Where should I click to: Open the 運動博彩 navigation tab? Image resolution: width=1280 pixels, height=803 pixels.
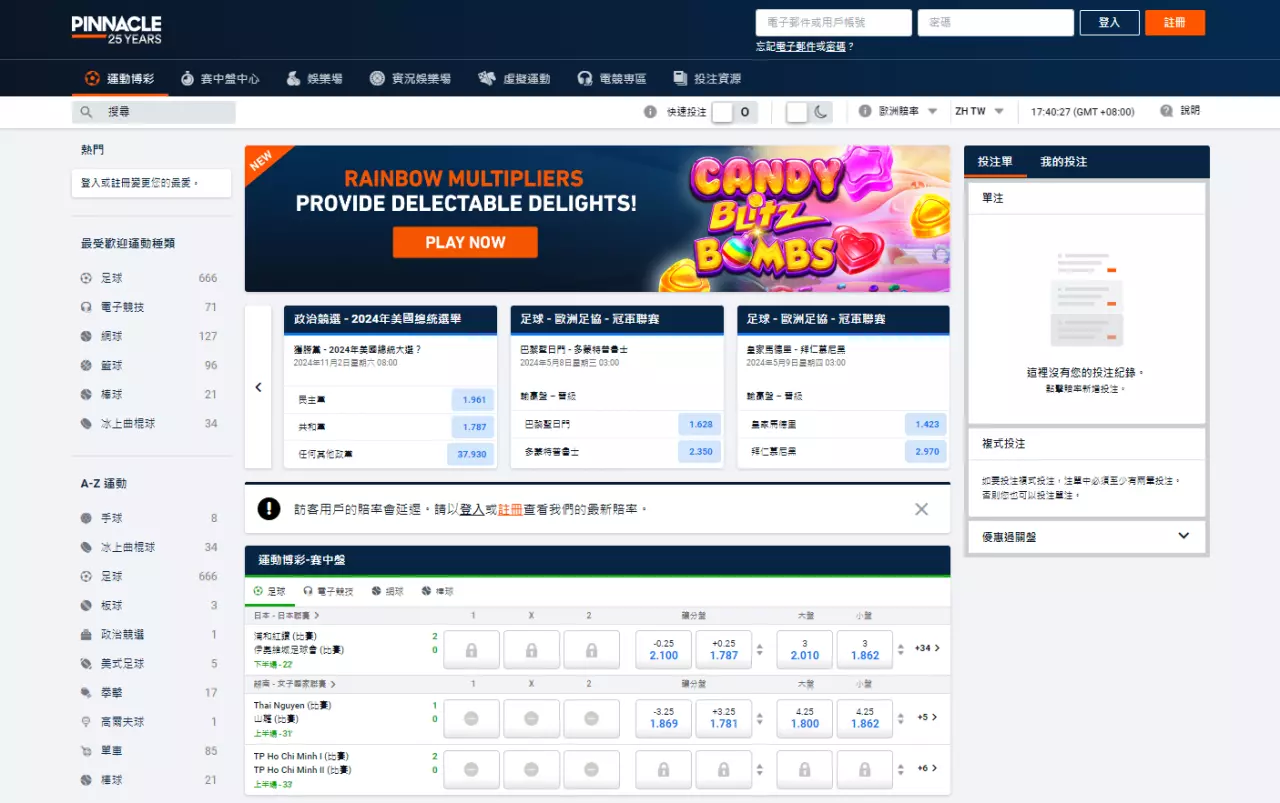tap(119, 78)
